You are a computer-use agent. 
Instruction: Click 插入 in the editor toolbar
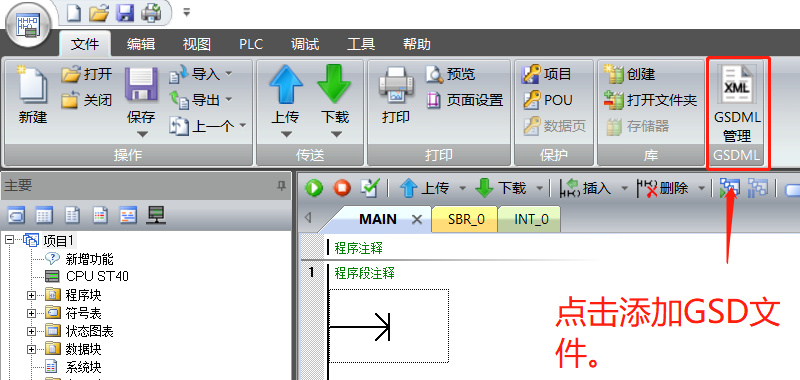pos(586,189)
